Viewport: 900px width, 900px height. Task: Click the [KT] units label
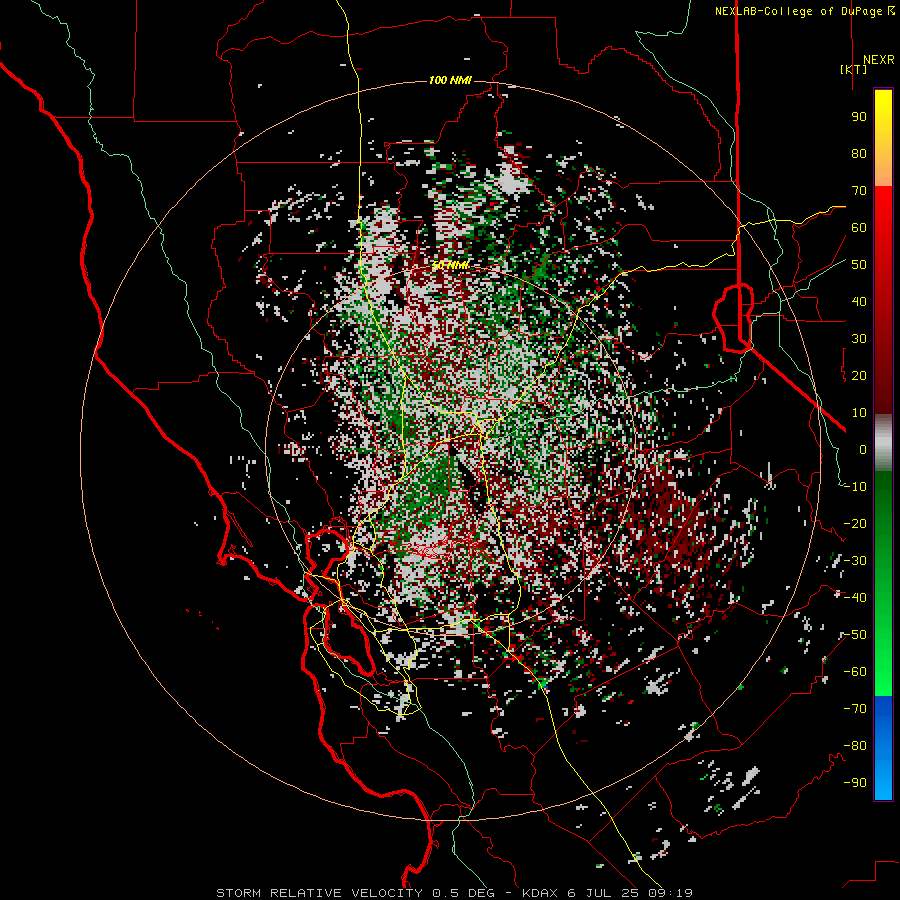click(854, 69)
